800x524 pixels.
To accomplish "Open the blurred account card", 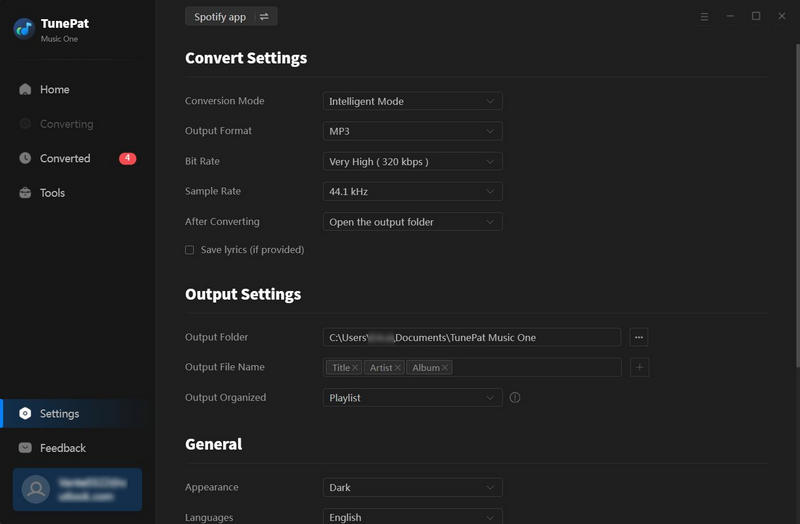I will pos(78,489).
